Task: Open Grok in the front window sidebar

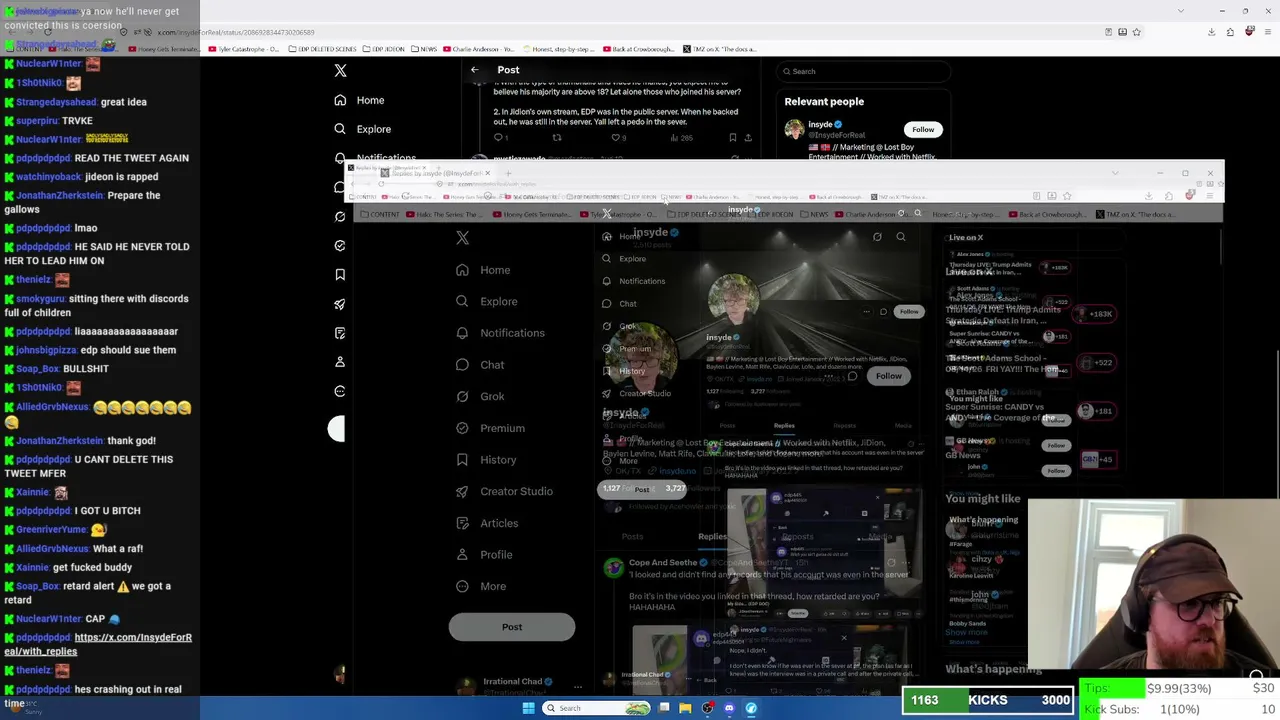Action: (480, 396)
